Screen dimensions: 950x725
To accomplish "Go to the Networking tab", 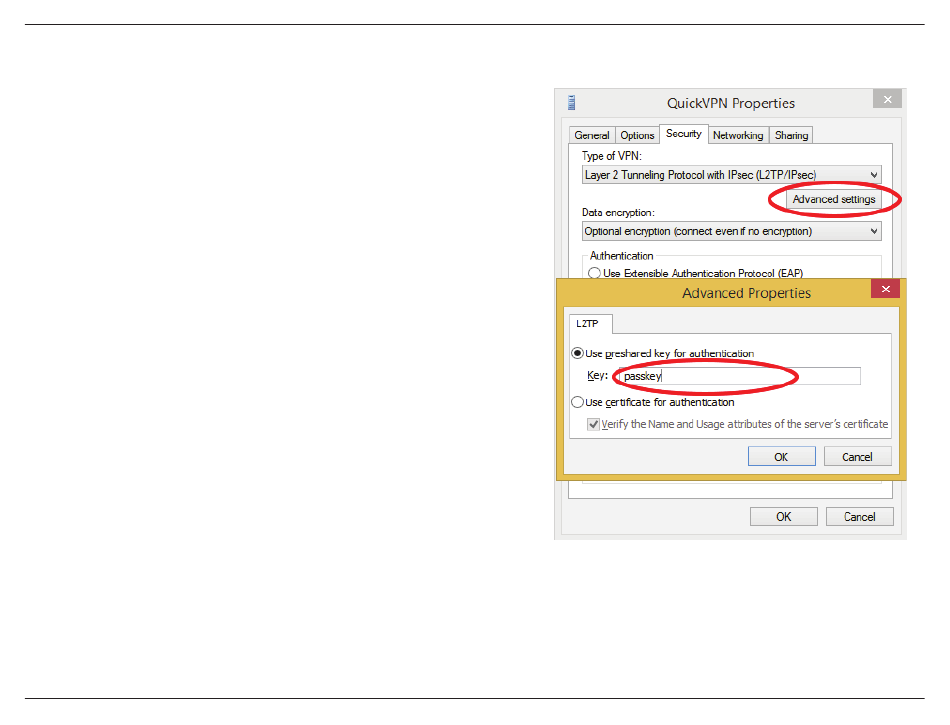I will 738,135.
